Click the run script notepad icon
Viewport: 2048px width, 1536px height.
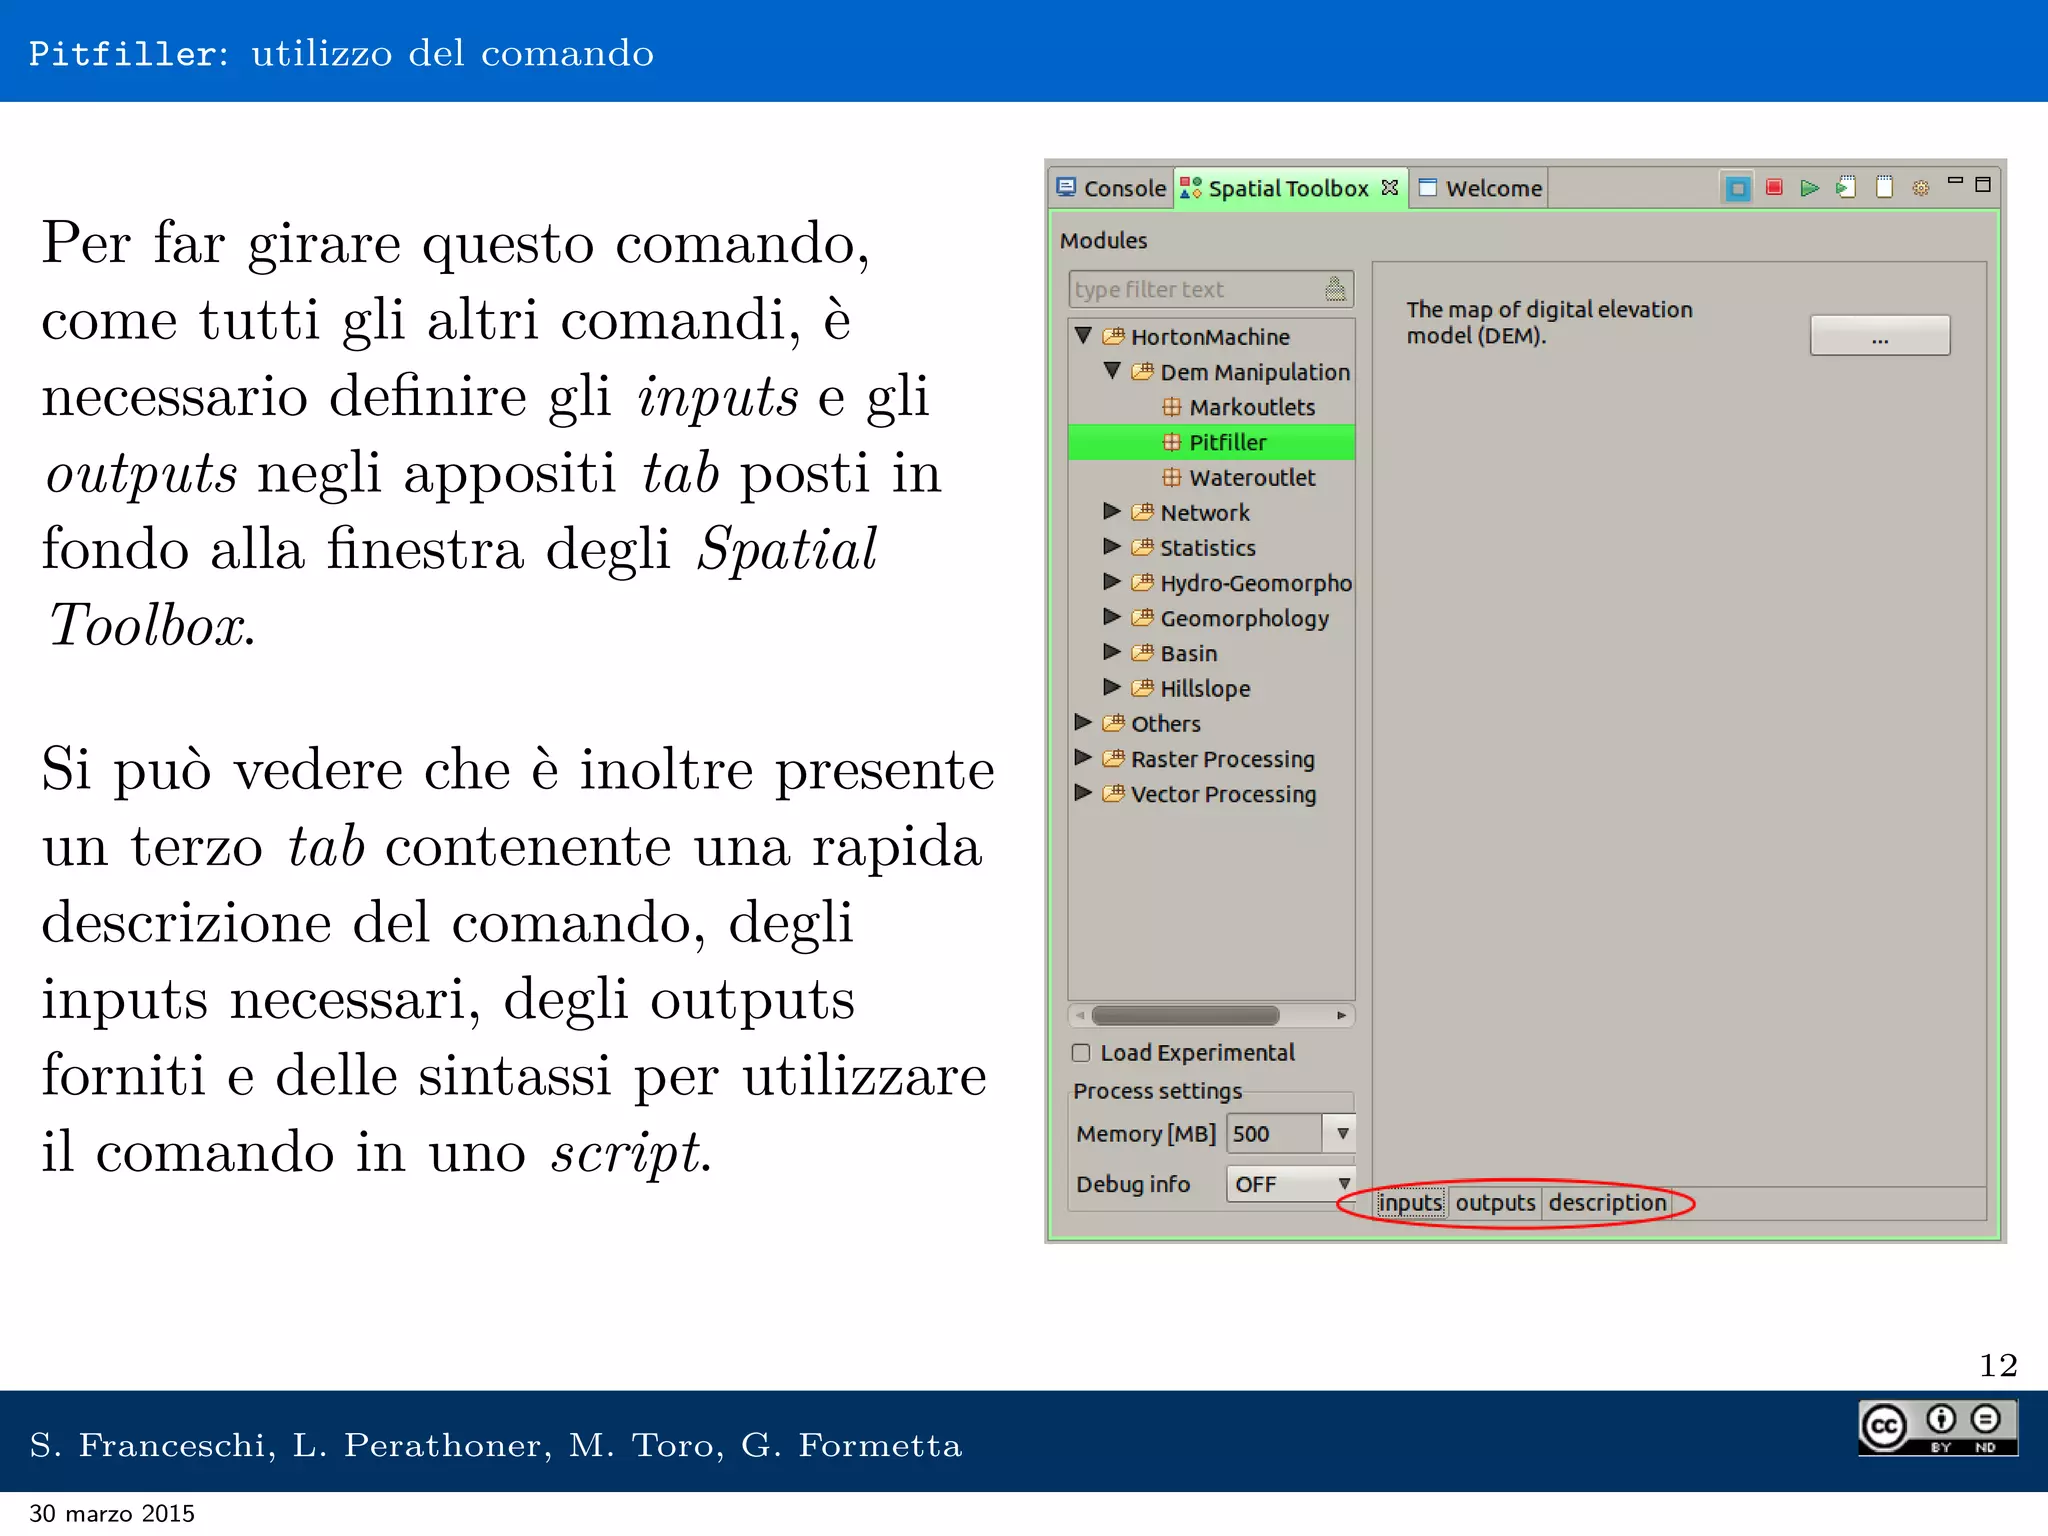click(x=1846, y=188)
